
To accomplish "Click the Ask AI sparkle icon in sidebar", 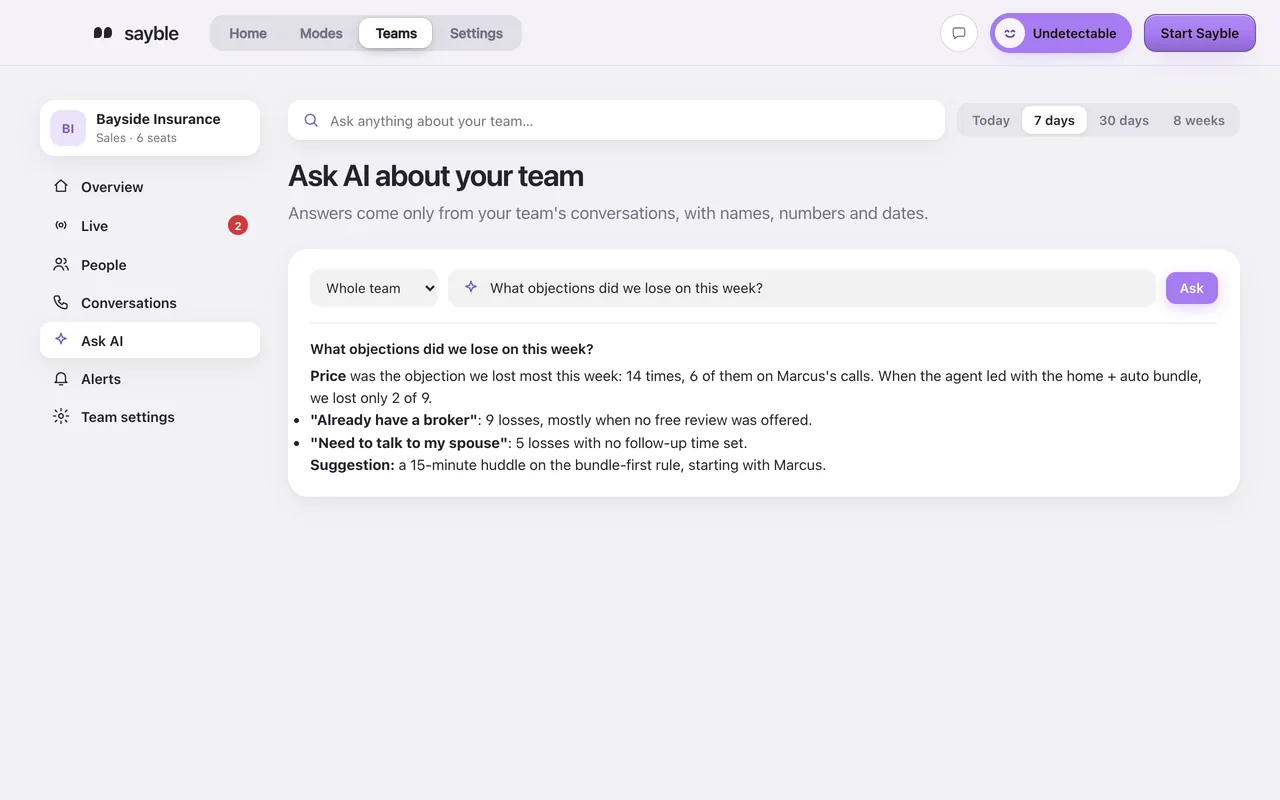I will tap(61, 341).
